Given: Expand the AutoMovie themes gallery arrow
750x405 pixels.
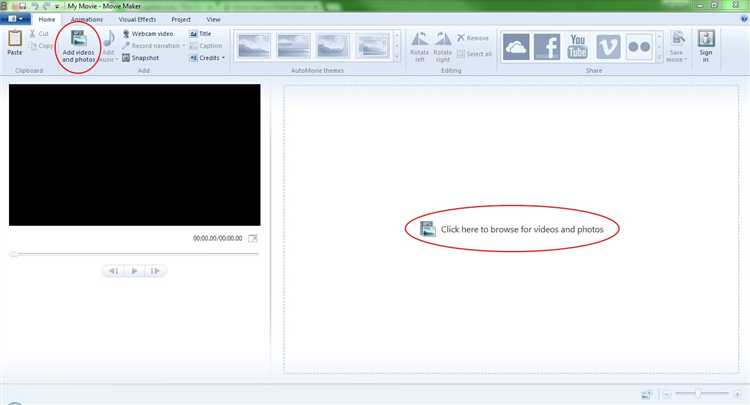Looking at the screenshot, I should coord(397,57).
